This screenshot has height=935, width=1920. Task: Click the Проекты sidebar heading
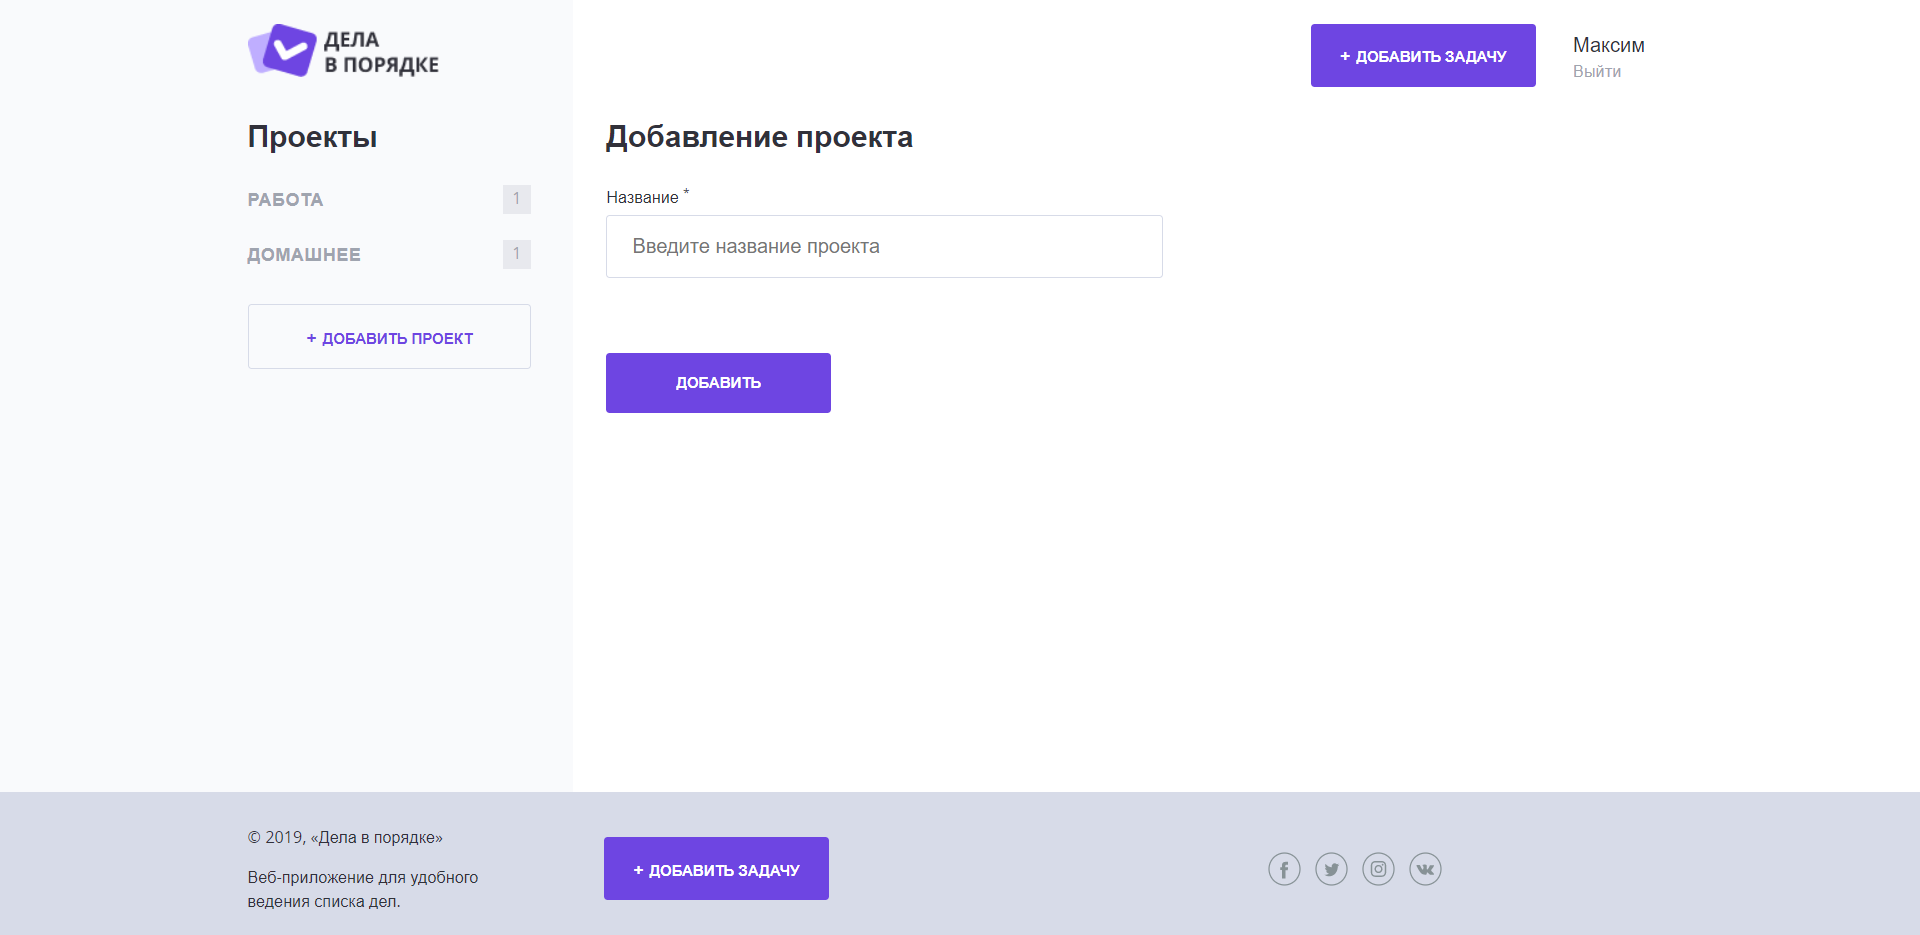(x=312, y=137)
